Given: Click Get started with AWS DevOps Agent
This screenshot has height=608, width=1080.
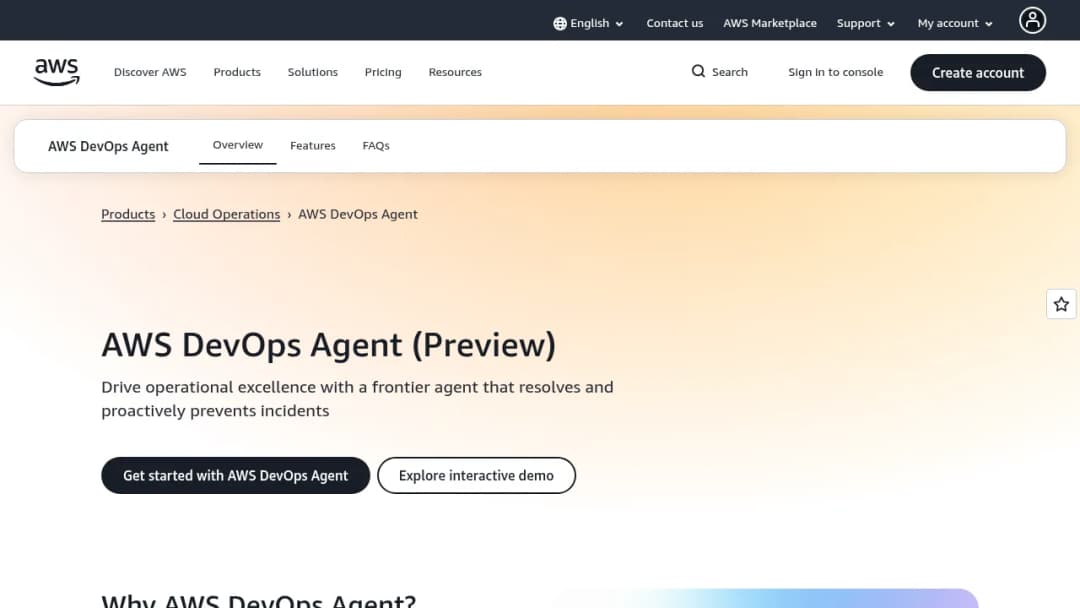Looking at the screenshot, I should click(x=236, y=476).
